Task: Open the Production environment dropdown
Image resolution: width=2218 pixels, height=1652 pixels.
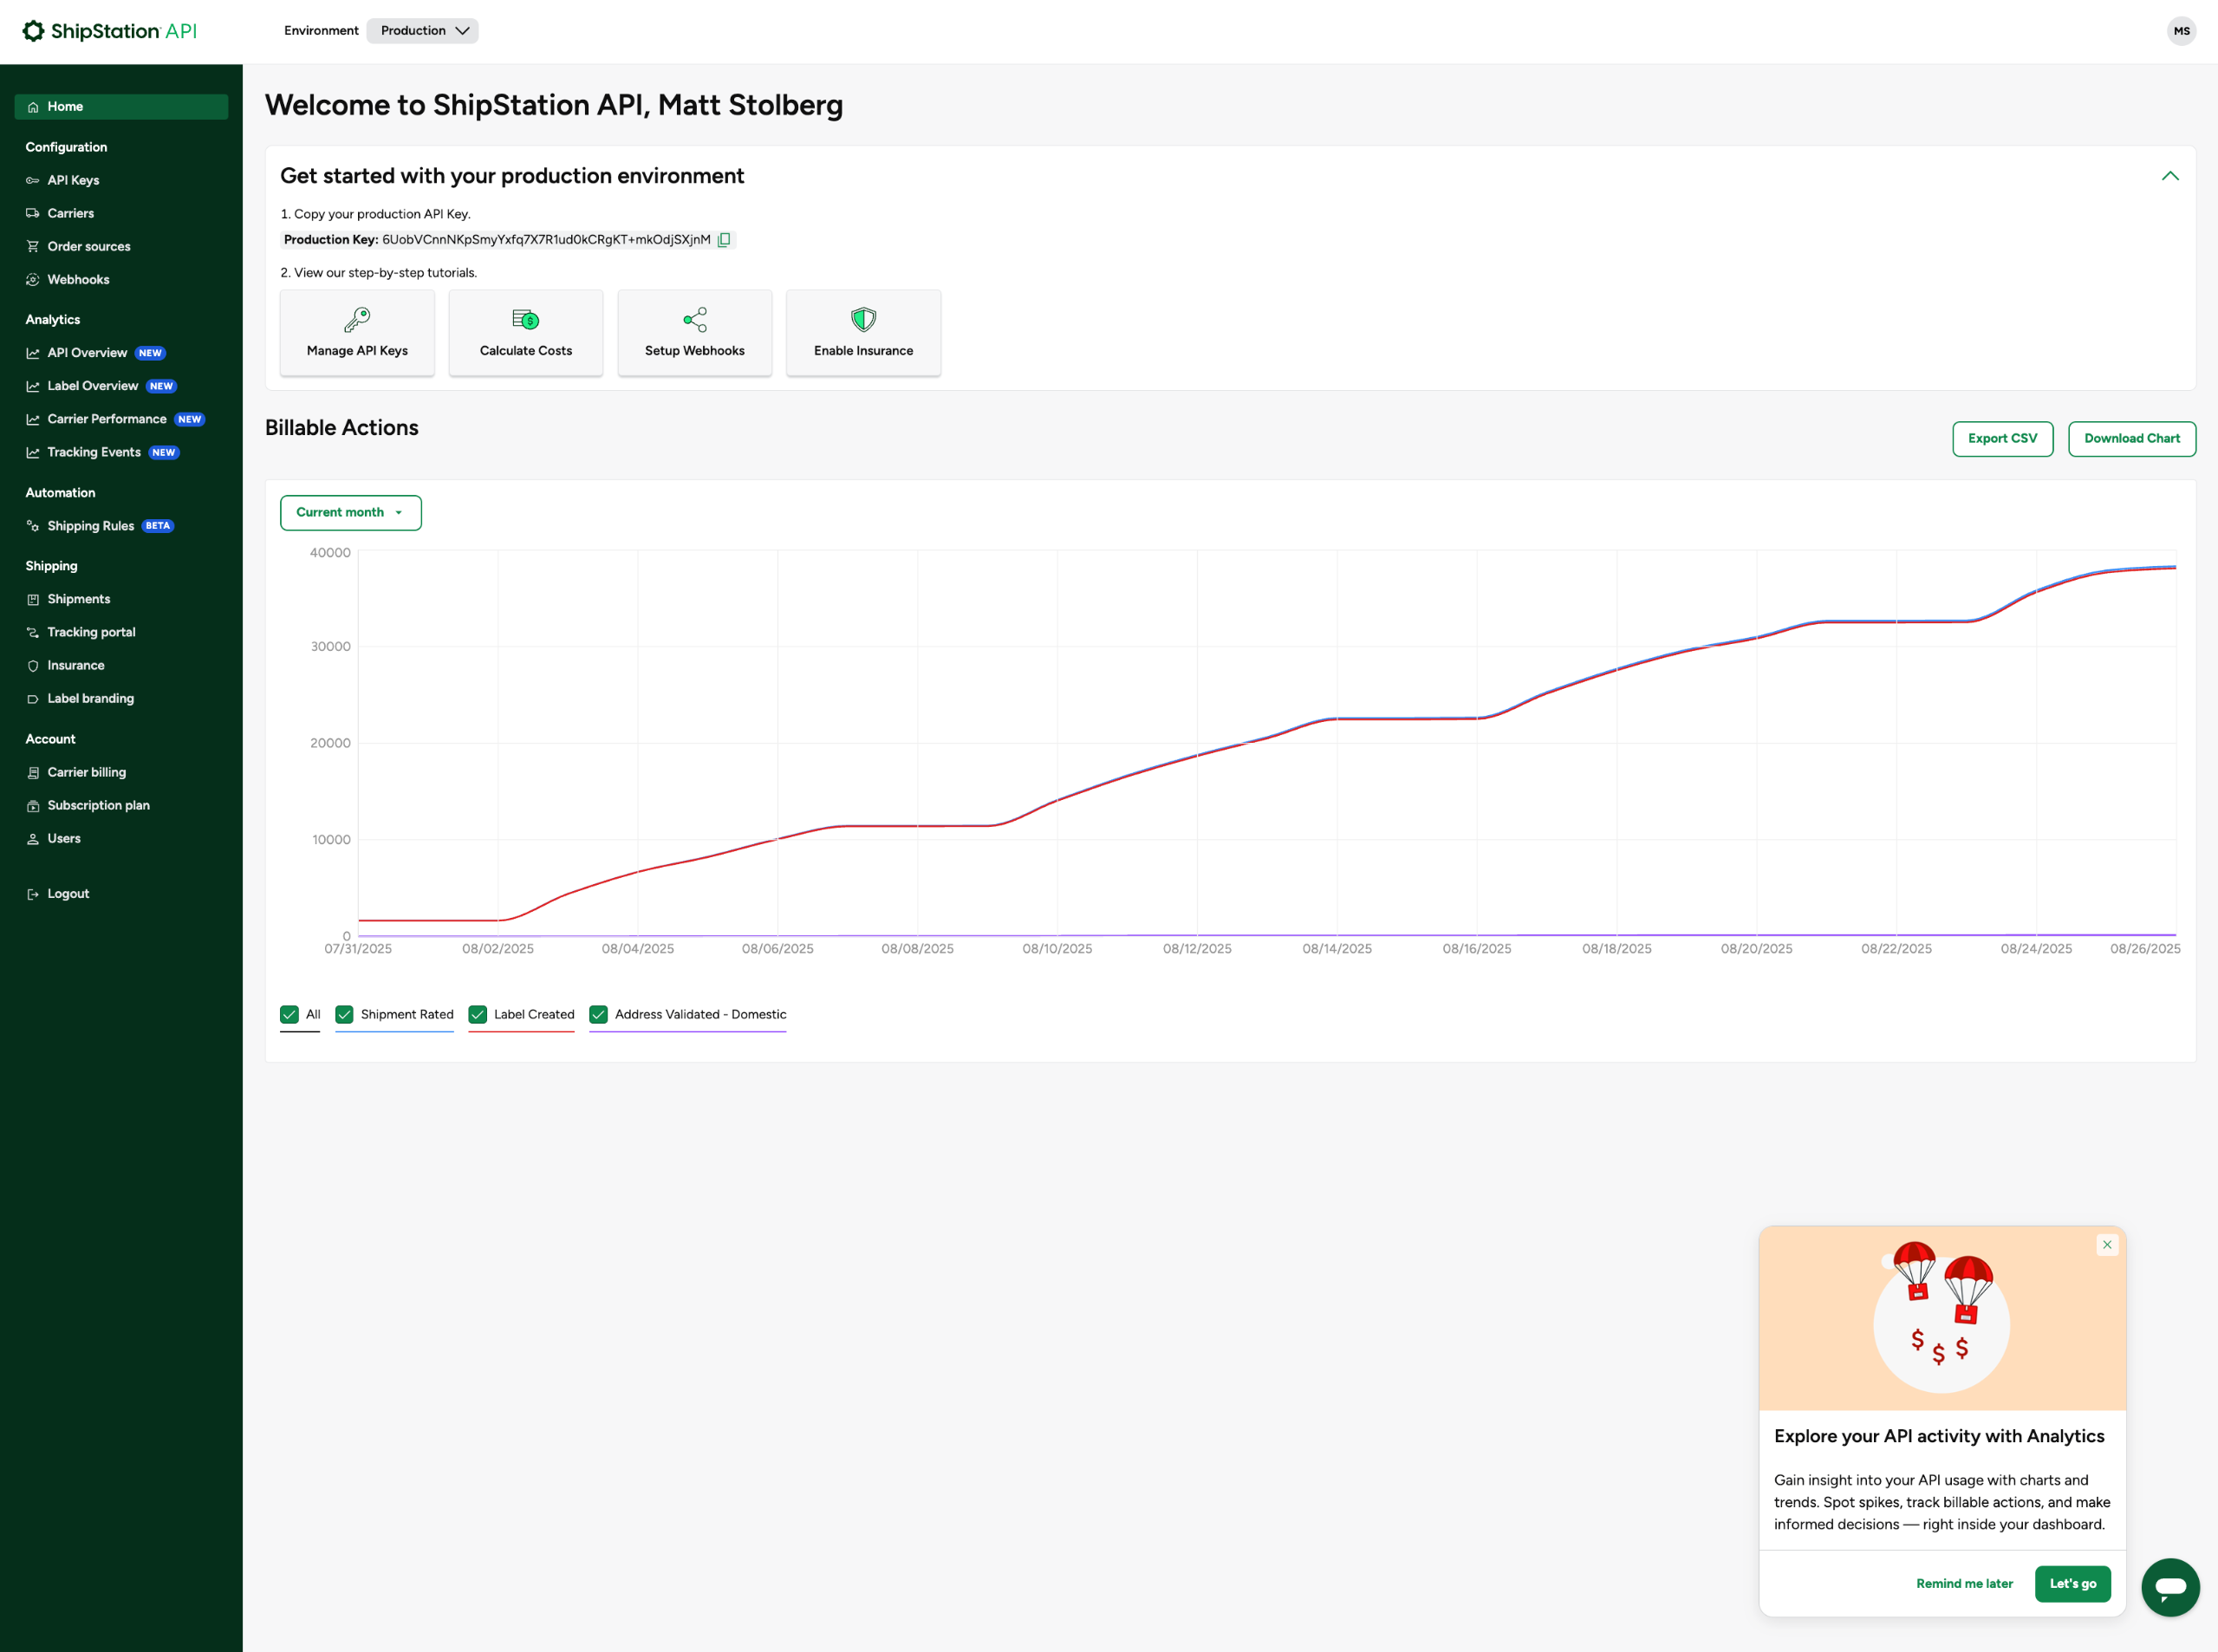Action: [x=423, y=31]
